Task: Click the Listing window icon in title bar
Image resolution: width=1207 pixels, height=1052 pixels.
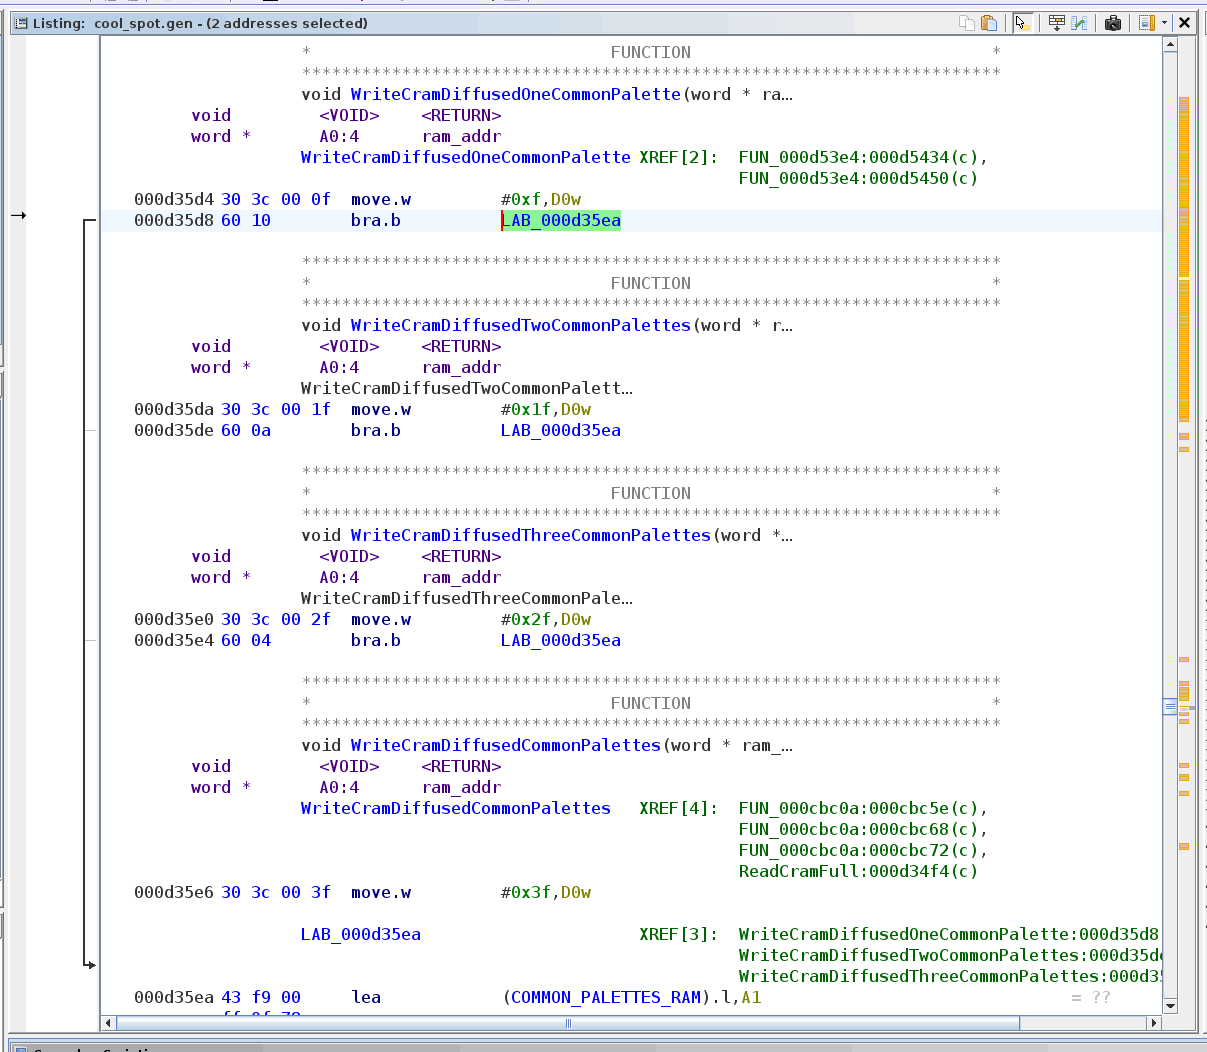Action: click(x=20, y=23)
